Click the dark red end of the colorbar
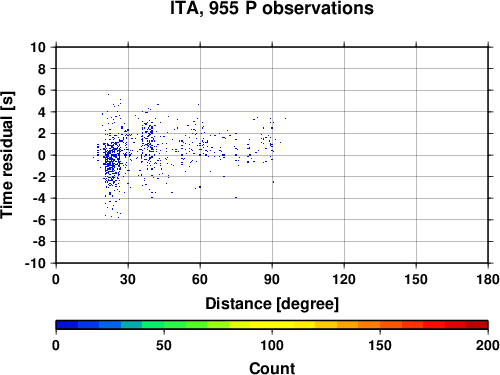This screenshot has width=500, height=375. tap(477, 325)
